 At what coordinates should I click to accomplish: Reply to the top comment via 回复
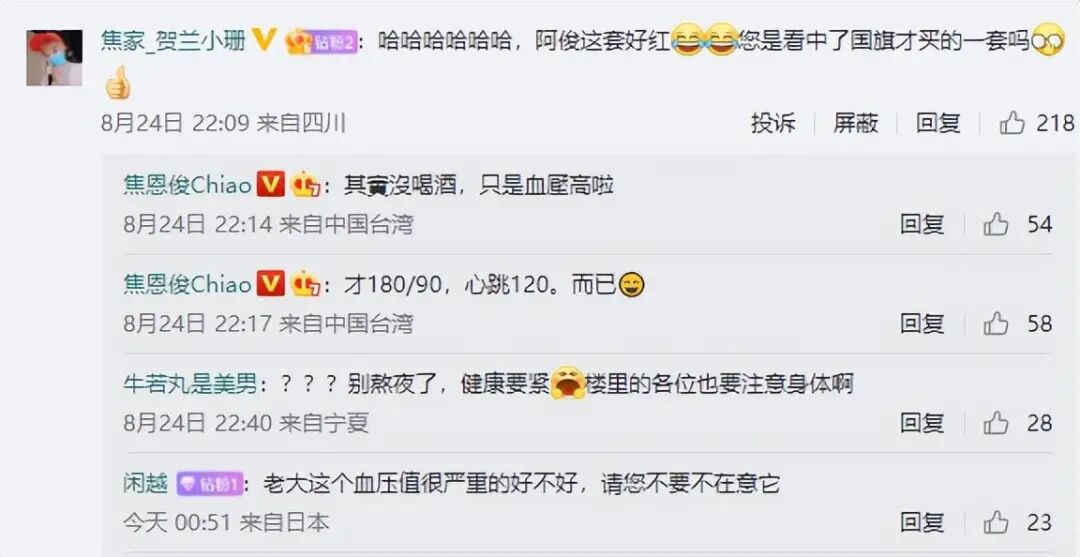pyautogui.click(x=938, y=123)
